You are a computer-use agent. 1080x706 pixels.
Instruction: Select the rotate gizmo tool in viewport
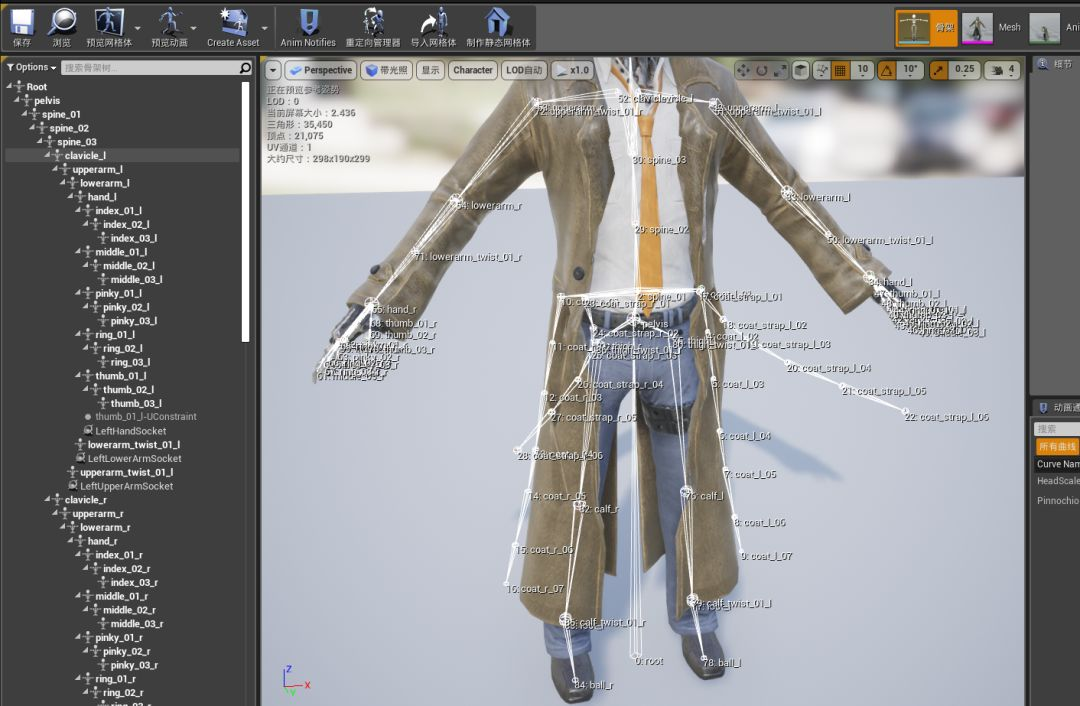coord(762,70)
